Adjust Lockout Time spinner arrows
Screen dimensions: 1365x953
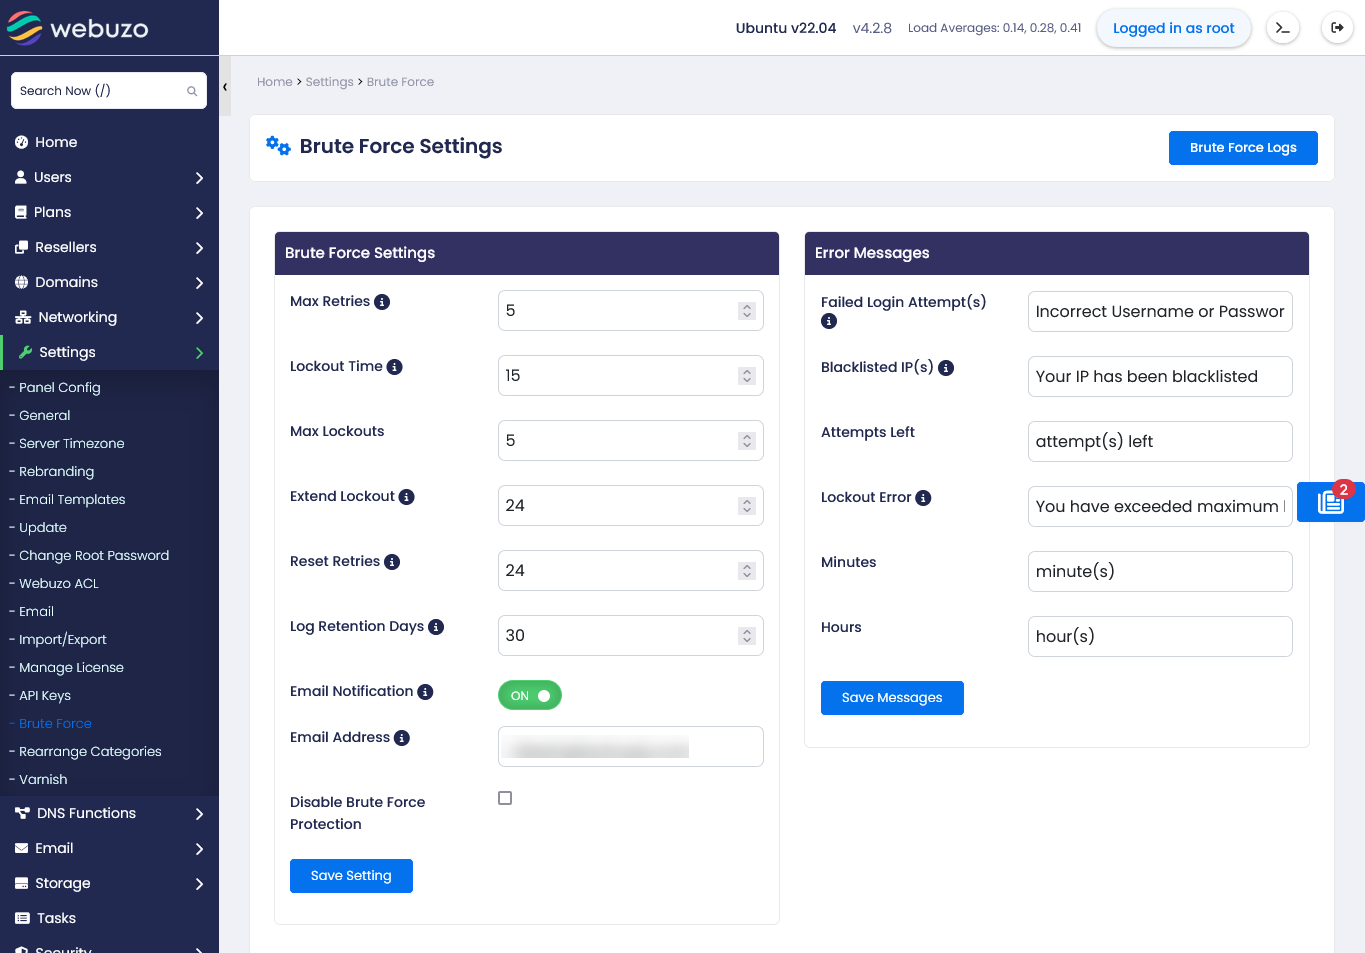tap(747, 376)
